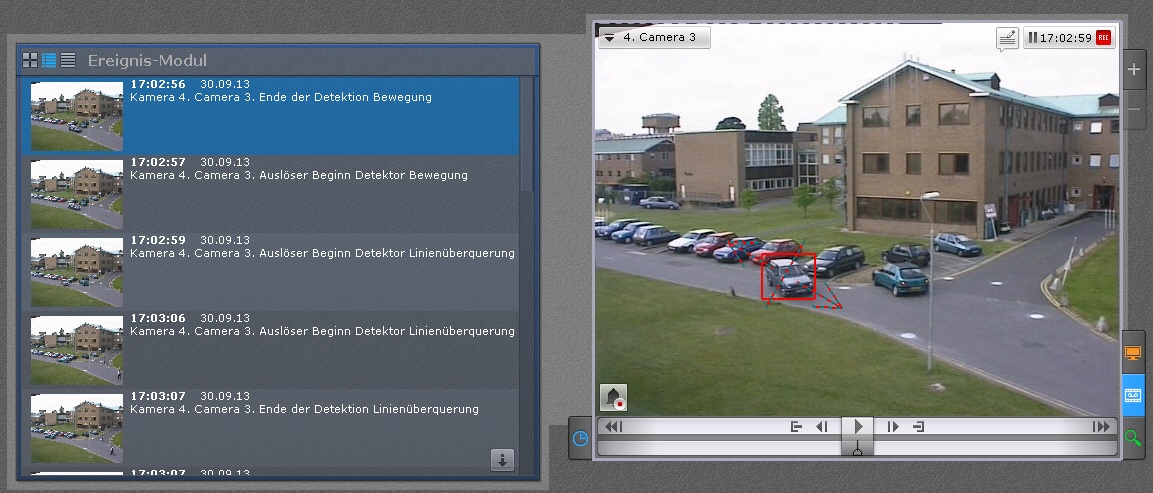
Task: Select 17:02:59 Linienüberquerung event
Action: (x=271, y=272)
